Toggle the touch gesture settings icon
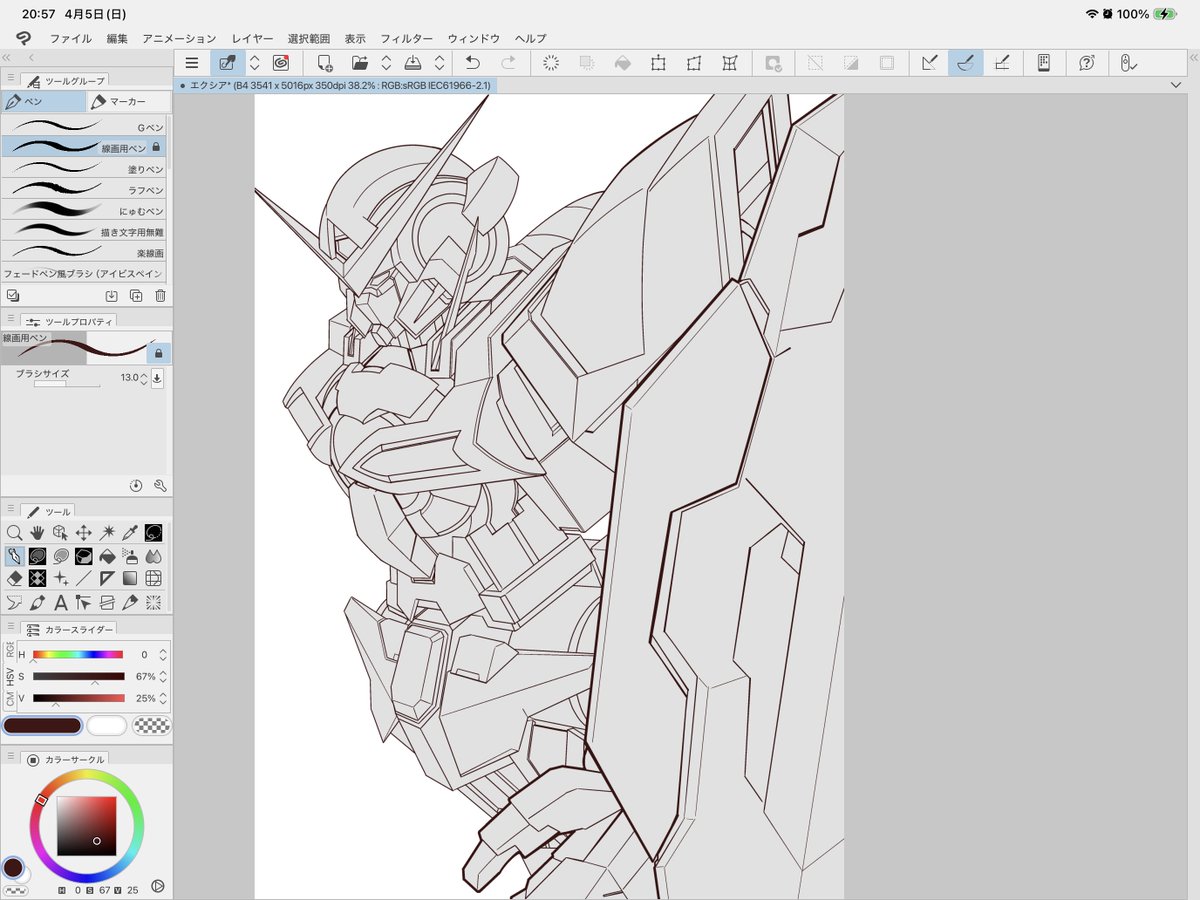Viewport: 1200px width, 900px height. pos(1129,63)
